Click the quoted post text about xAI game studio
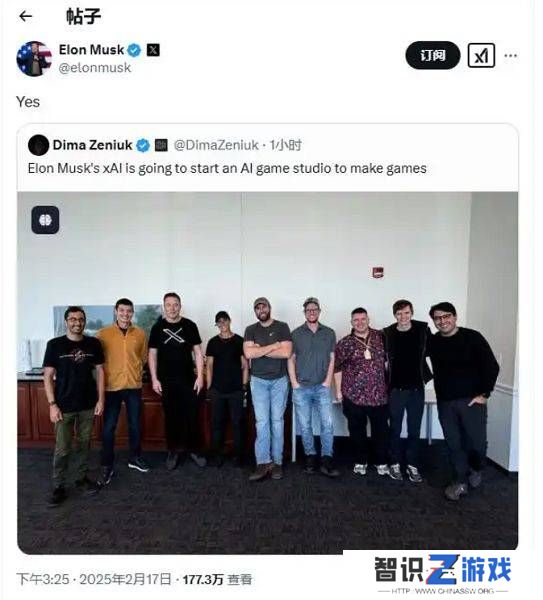This screenshot has width=543, height=600. click(227, 168)
